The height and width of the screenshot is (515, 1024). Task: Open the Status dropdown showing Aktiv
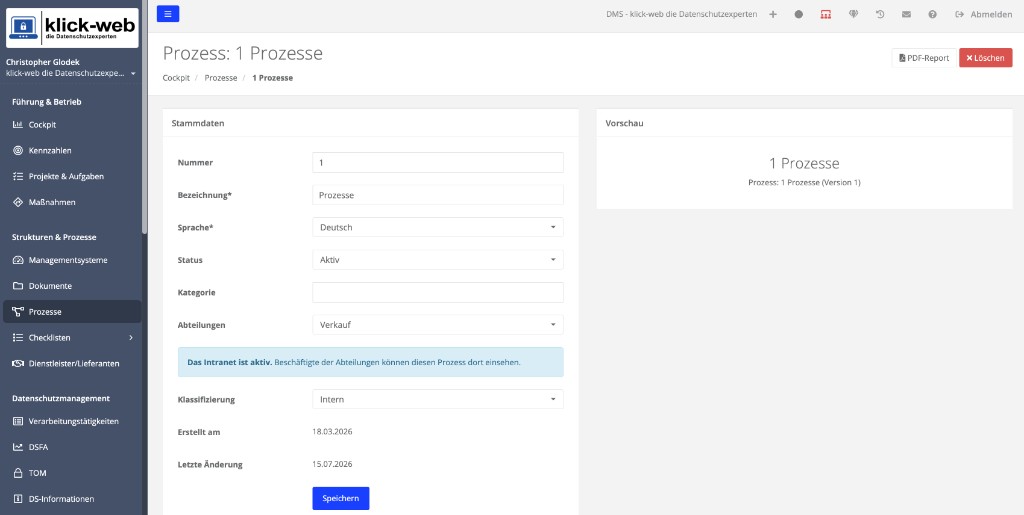(x=438, y=260)
